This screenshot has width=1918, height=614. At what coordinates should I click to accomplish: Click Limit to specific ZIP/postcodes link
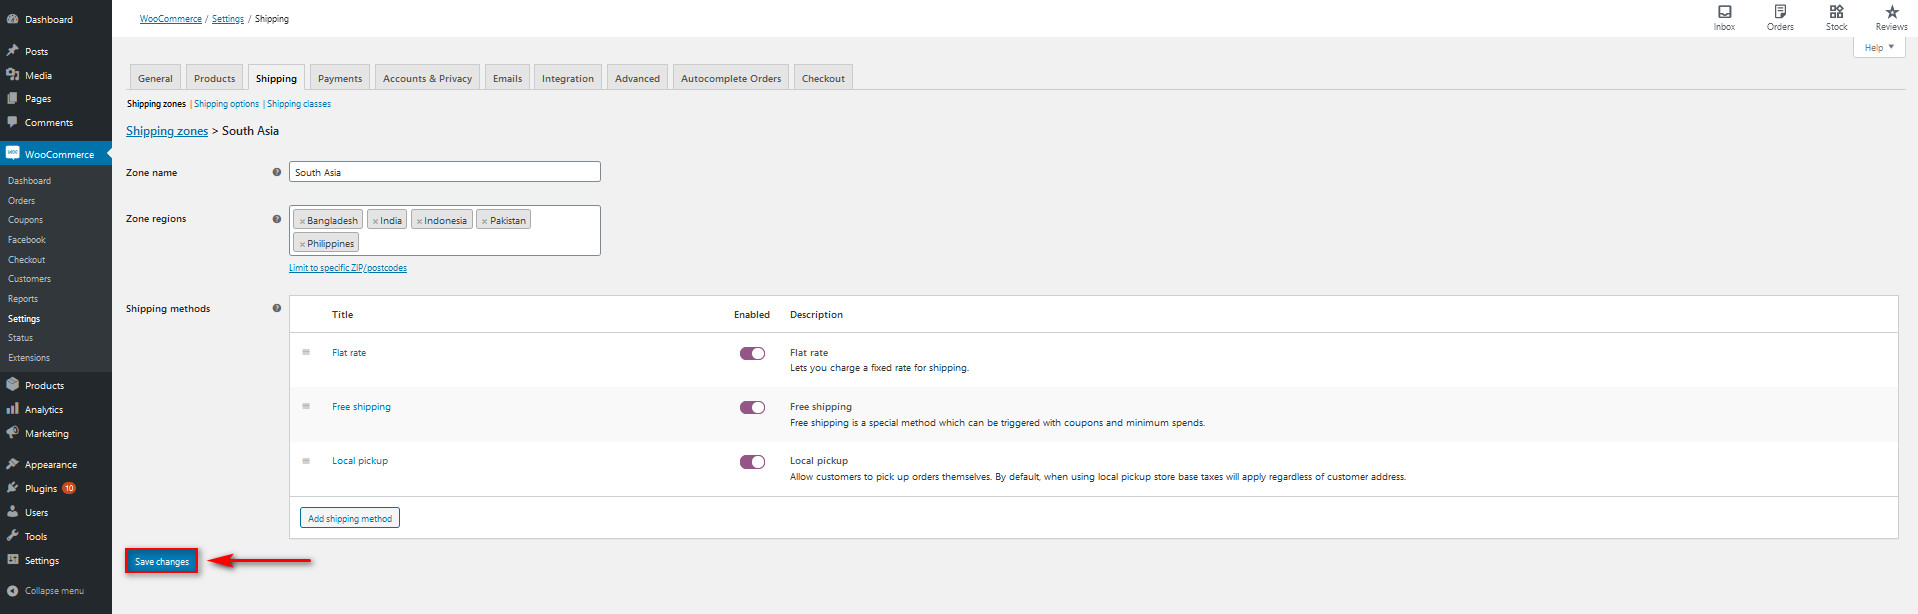tap(348, 268)
